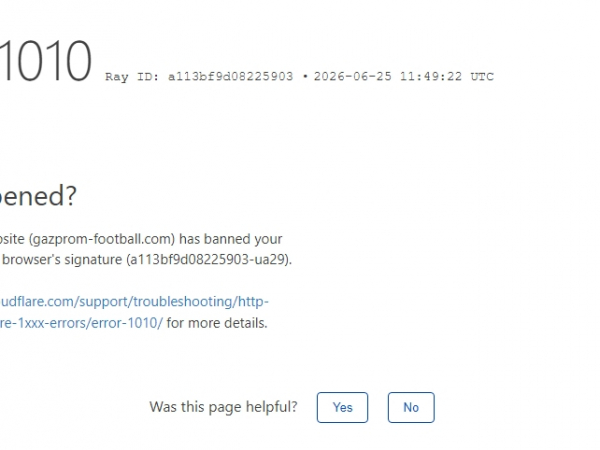Follow the error-1010 documentation link line
Viewport: 600px width, 450px height.
(81, 323)
